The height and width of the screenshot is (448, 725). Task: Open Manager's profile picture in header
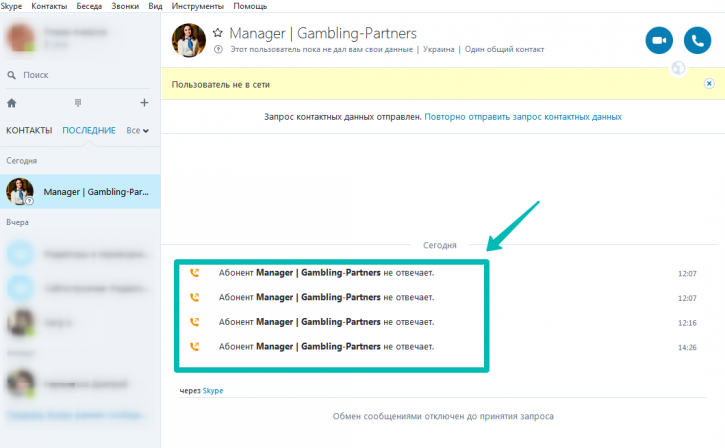coord(189,40)
